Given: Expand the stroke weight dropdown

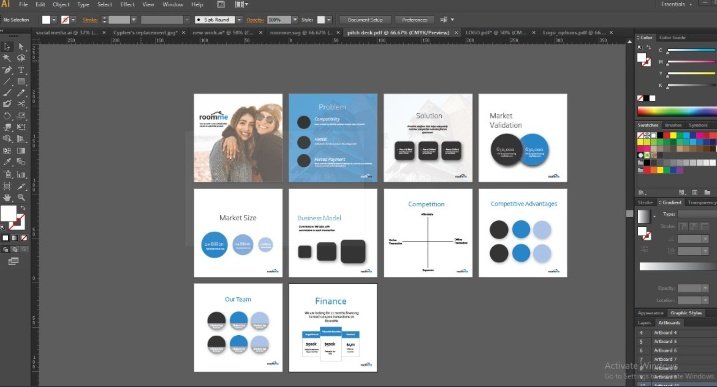Looking at the screenshot, I should (134, 20).
